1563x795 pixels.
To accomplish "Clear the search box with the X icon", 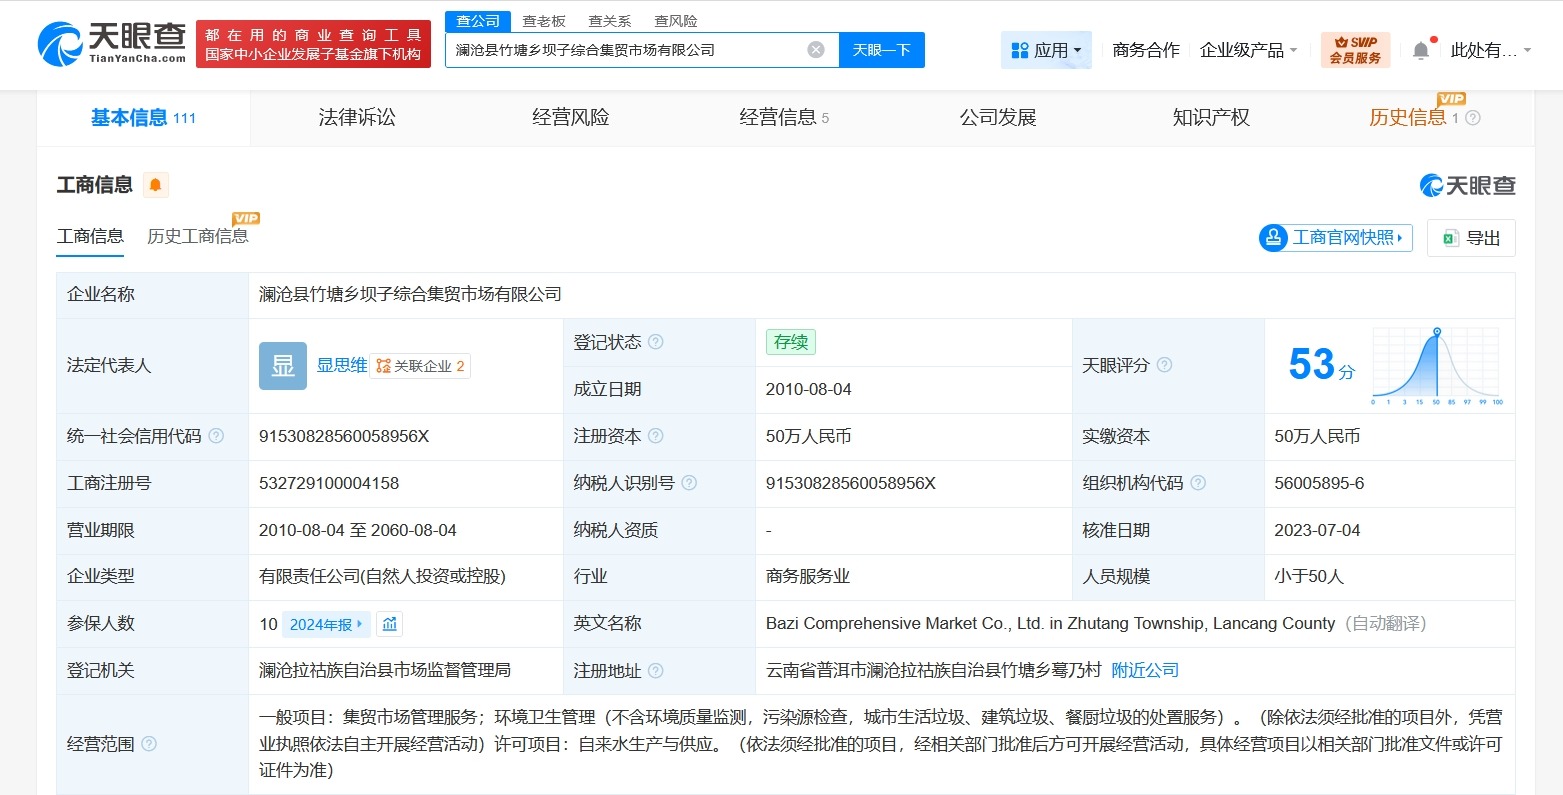I will click(815, 49).
